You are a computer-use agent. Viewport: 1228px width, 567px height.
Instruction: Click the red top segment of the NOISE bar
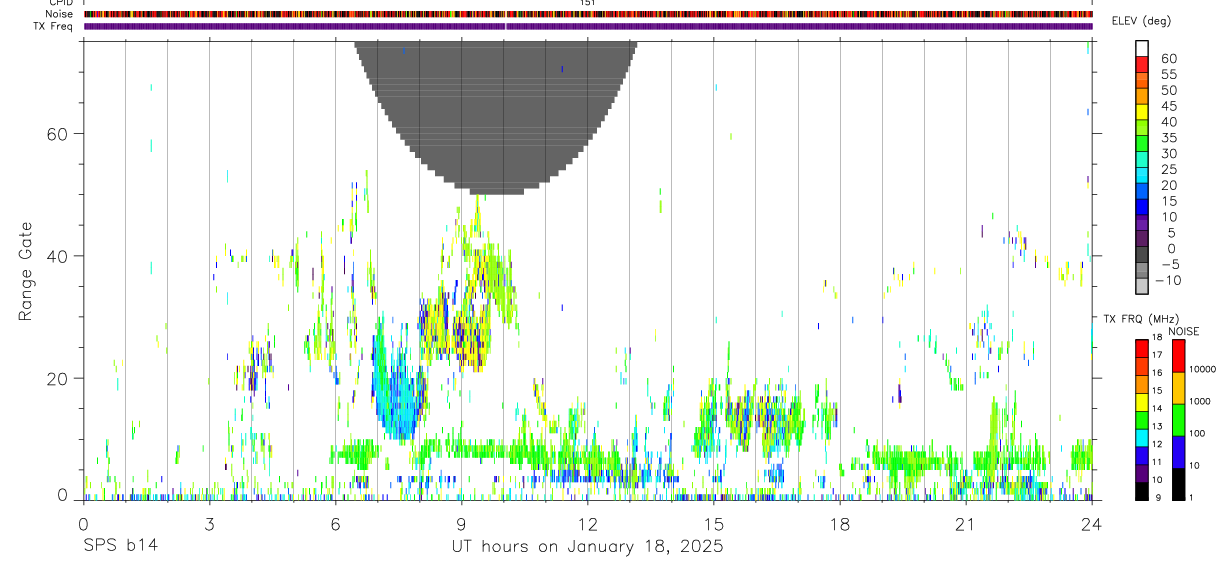click(x=1178, y=355)
